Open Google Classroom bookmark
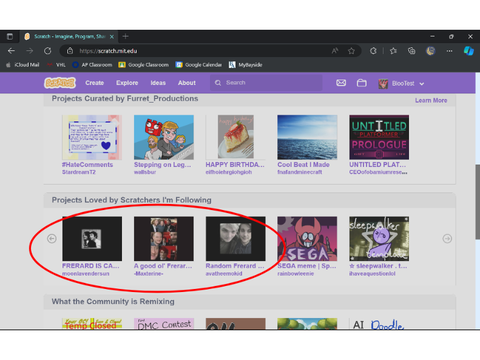This screenshot has width=480, height=360. tap(144, 65)
